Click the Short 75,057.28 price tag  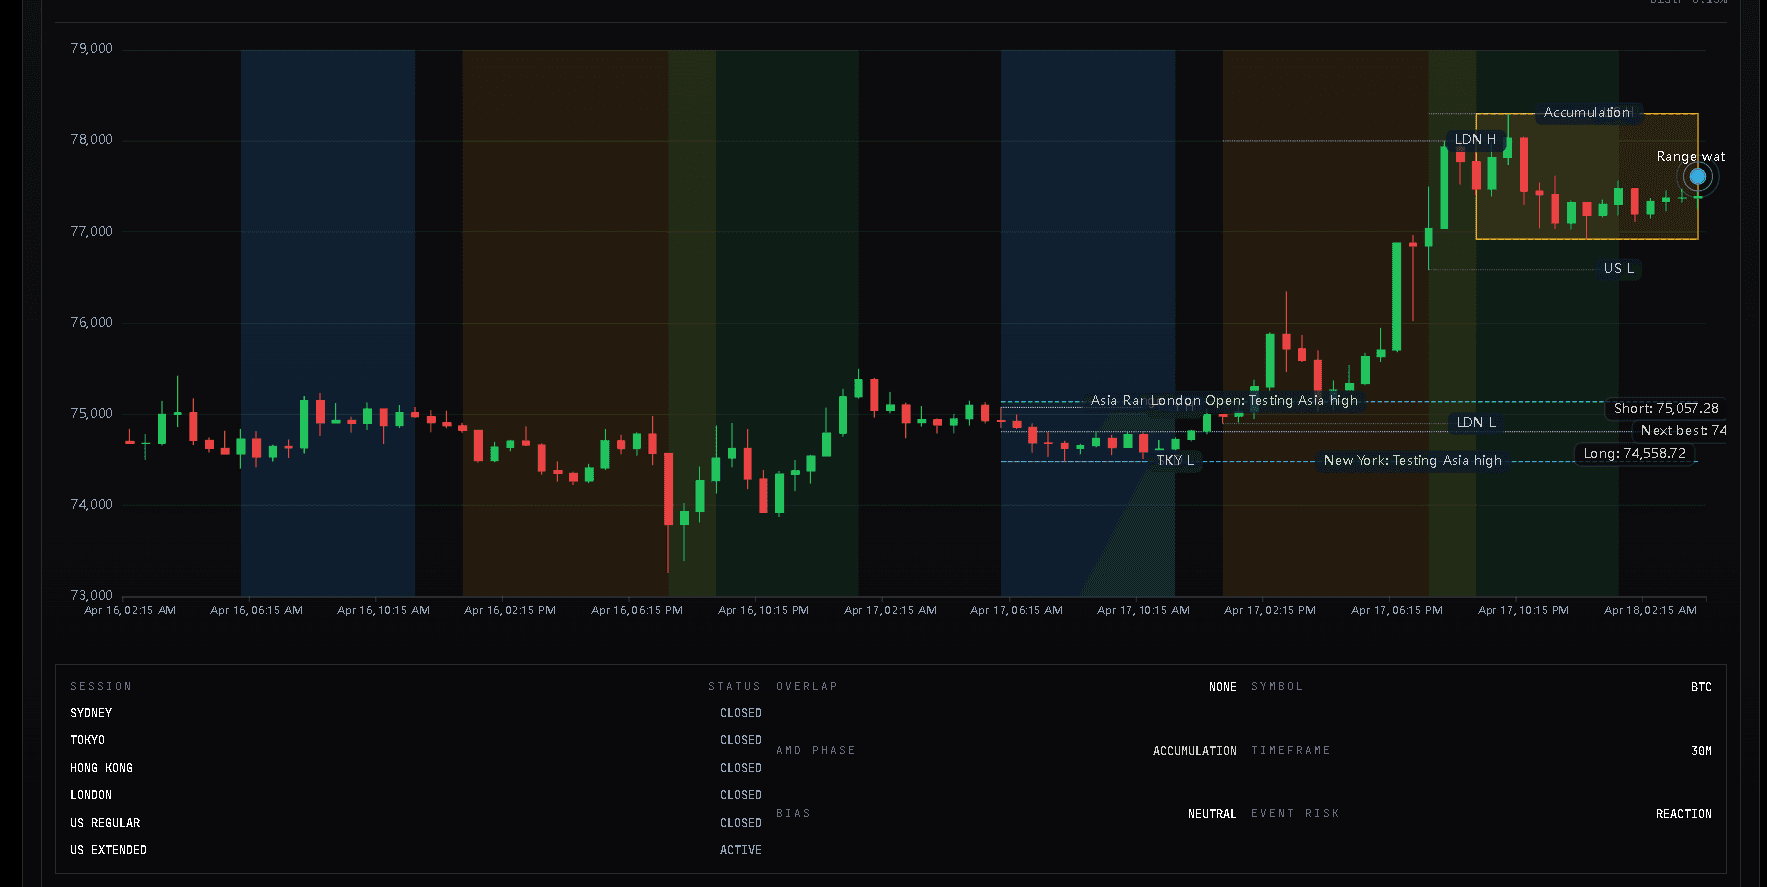coord(1665,409)
